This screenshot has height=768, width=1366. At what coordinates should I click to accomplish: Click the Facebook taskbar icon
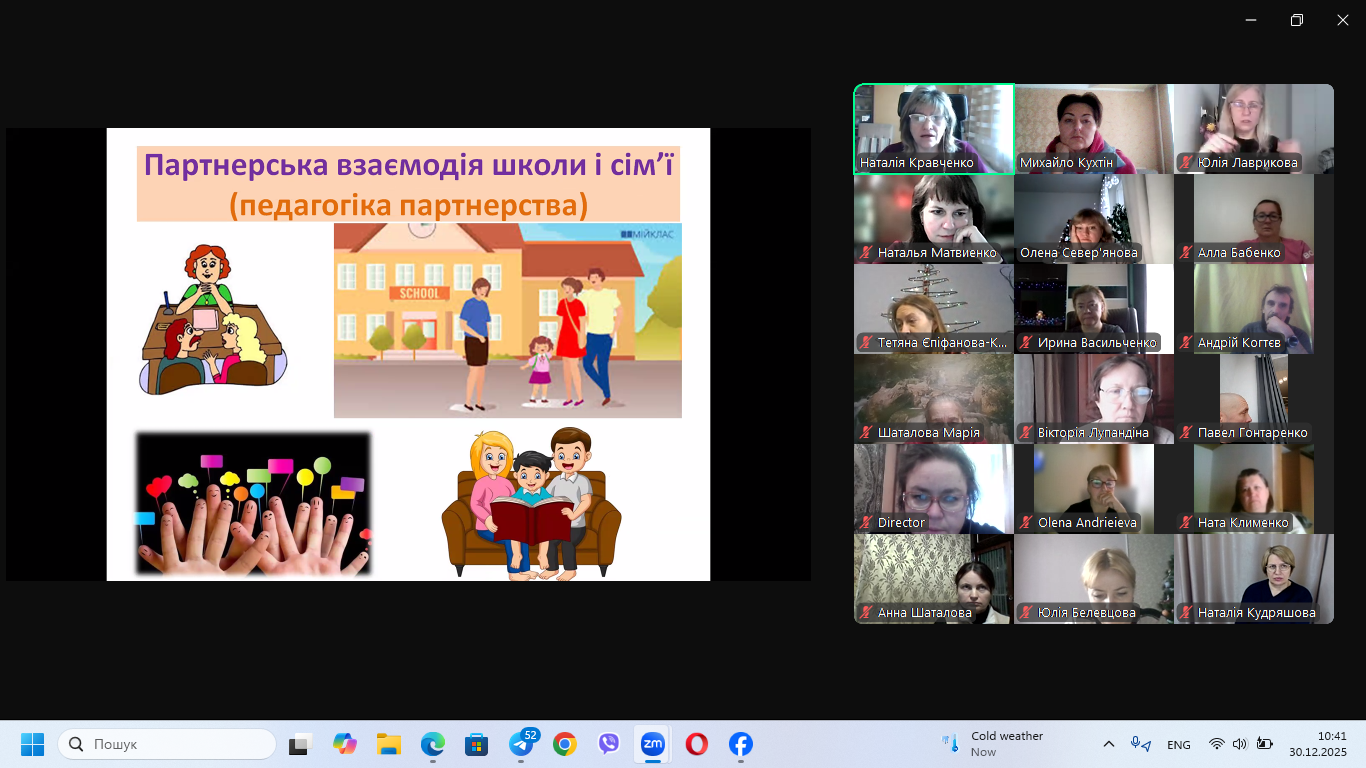tap(741, 744)
